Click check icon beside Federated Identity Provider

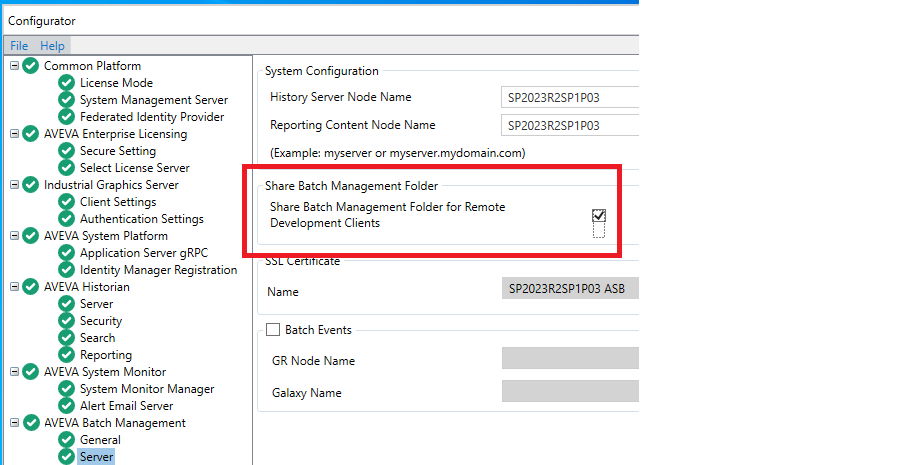[66, 117]
